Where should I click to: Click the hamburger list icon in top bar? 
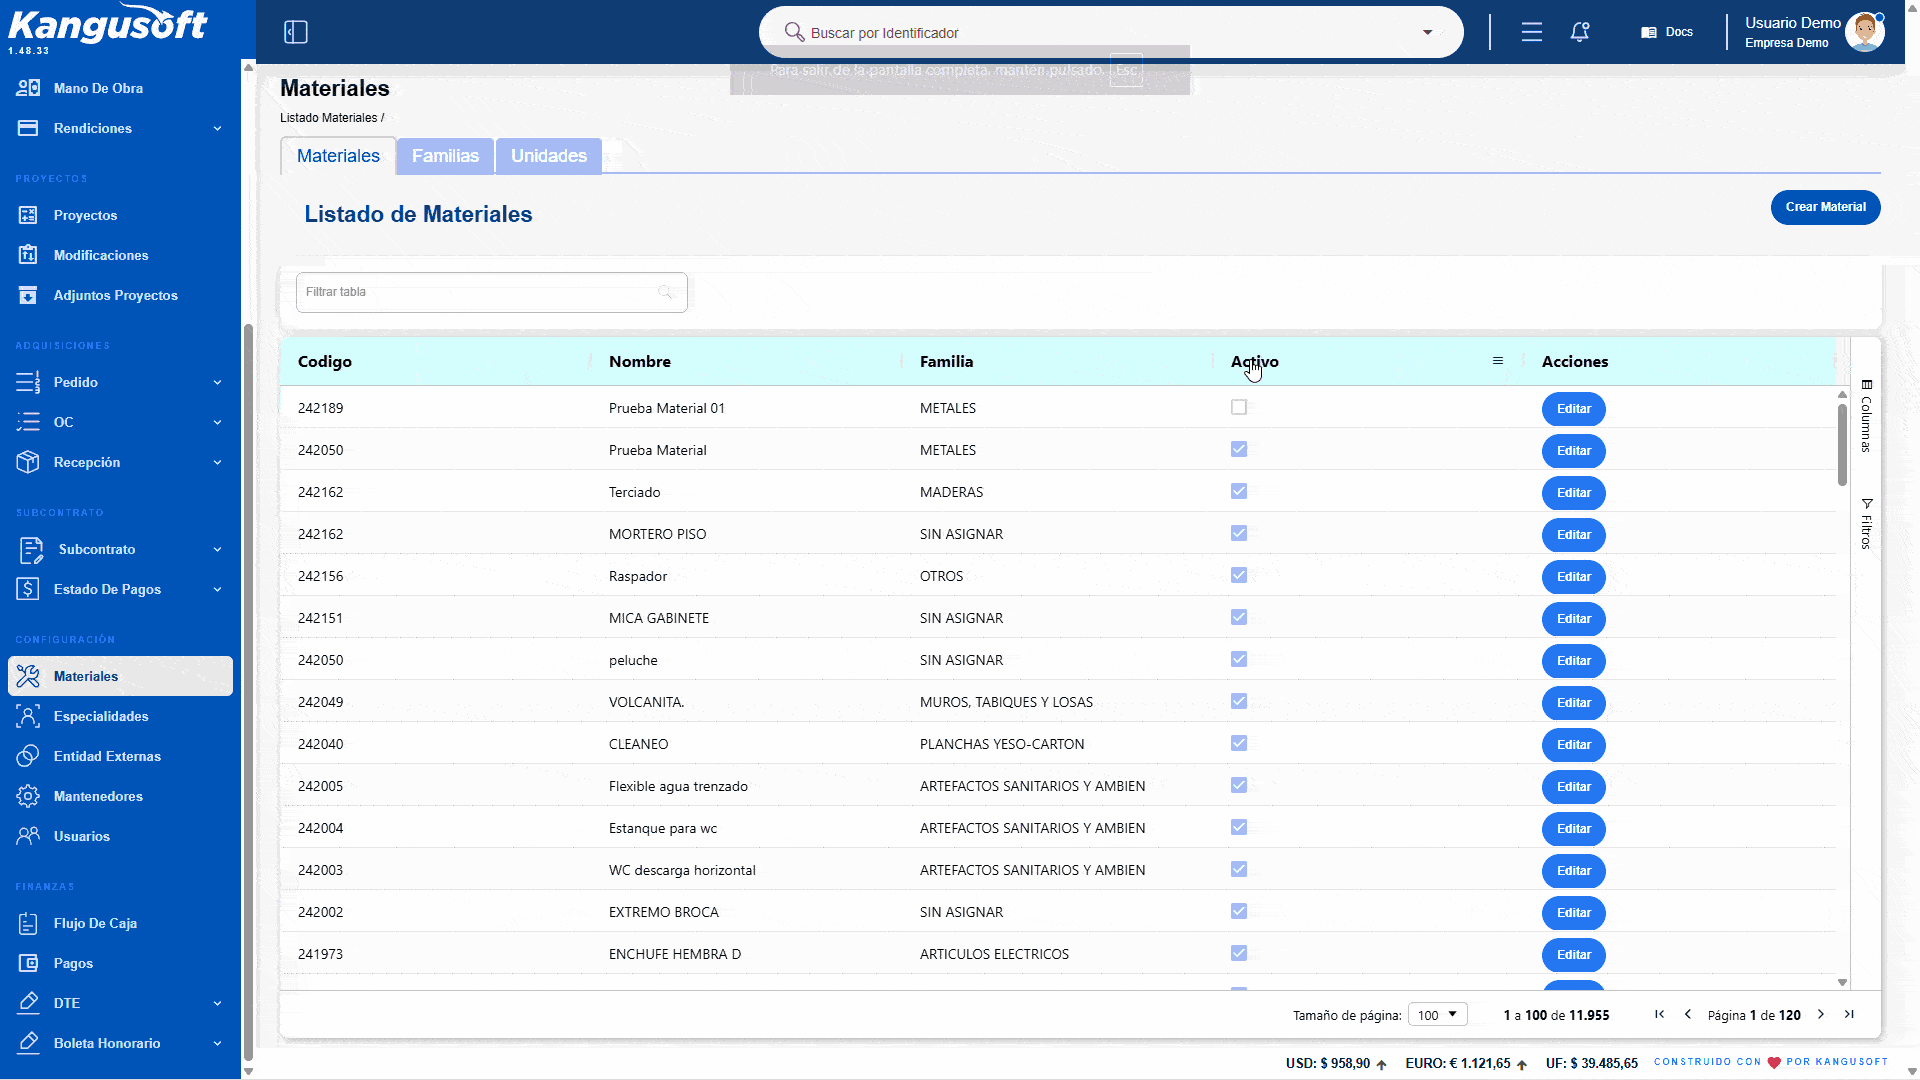click(x=1532, y=32)
